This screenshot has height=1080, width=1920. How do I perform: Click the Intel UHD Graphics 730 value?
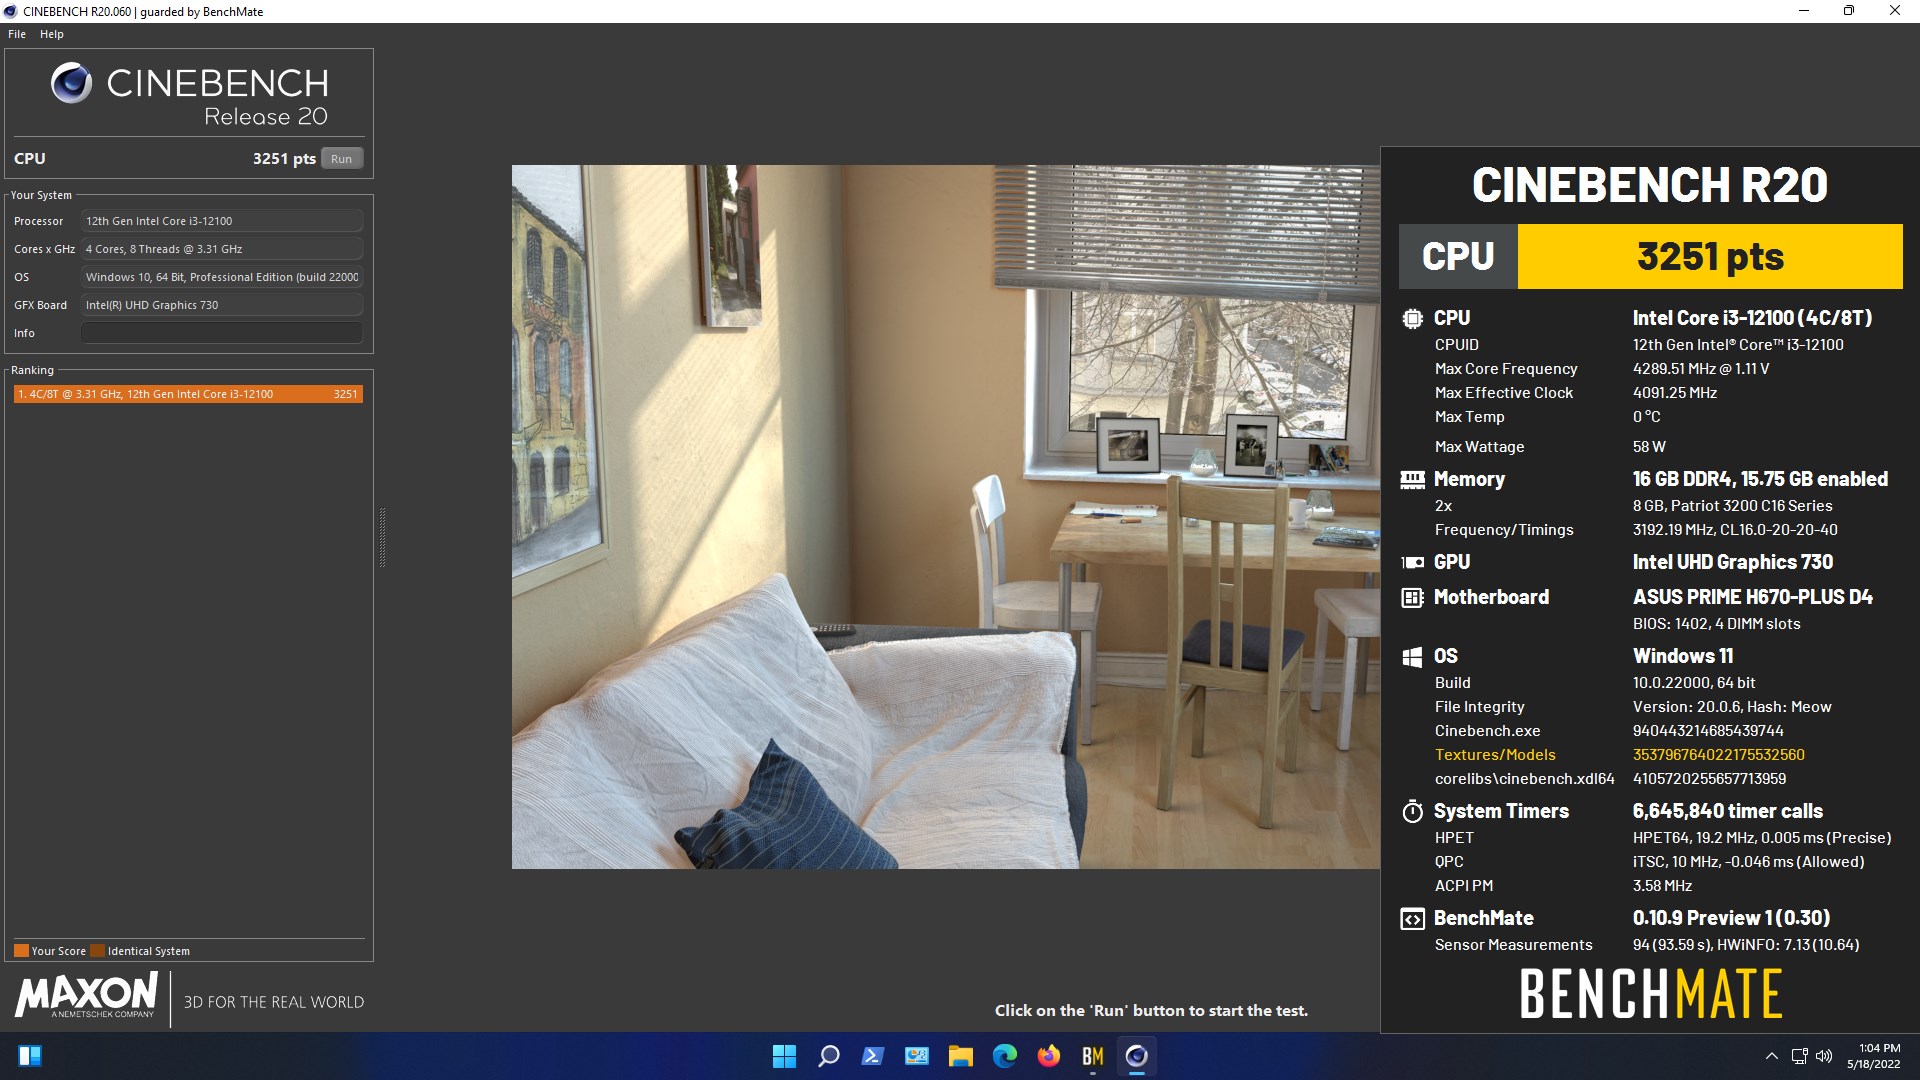[x=1732, y=562]
